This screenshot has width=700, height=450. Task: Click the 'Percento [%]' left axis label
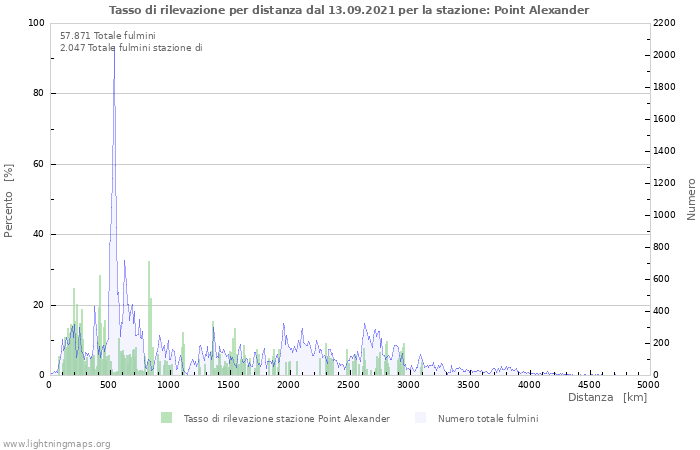point(10,200)
